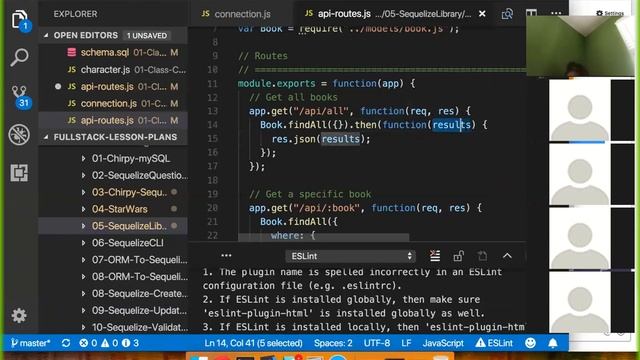Click the Open Changes icon in editor toolbar
The width and height of the screenshot is (640, 360).
pyautogui.click(x=507, y=14)
